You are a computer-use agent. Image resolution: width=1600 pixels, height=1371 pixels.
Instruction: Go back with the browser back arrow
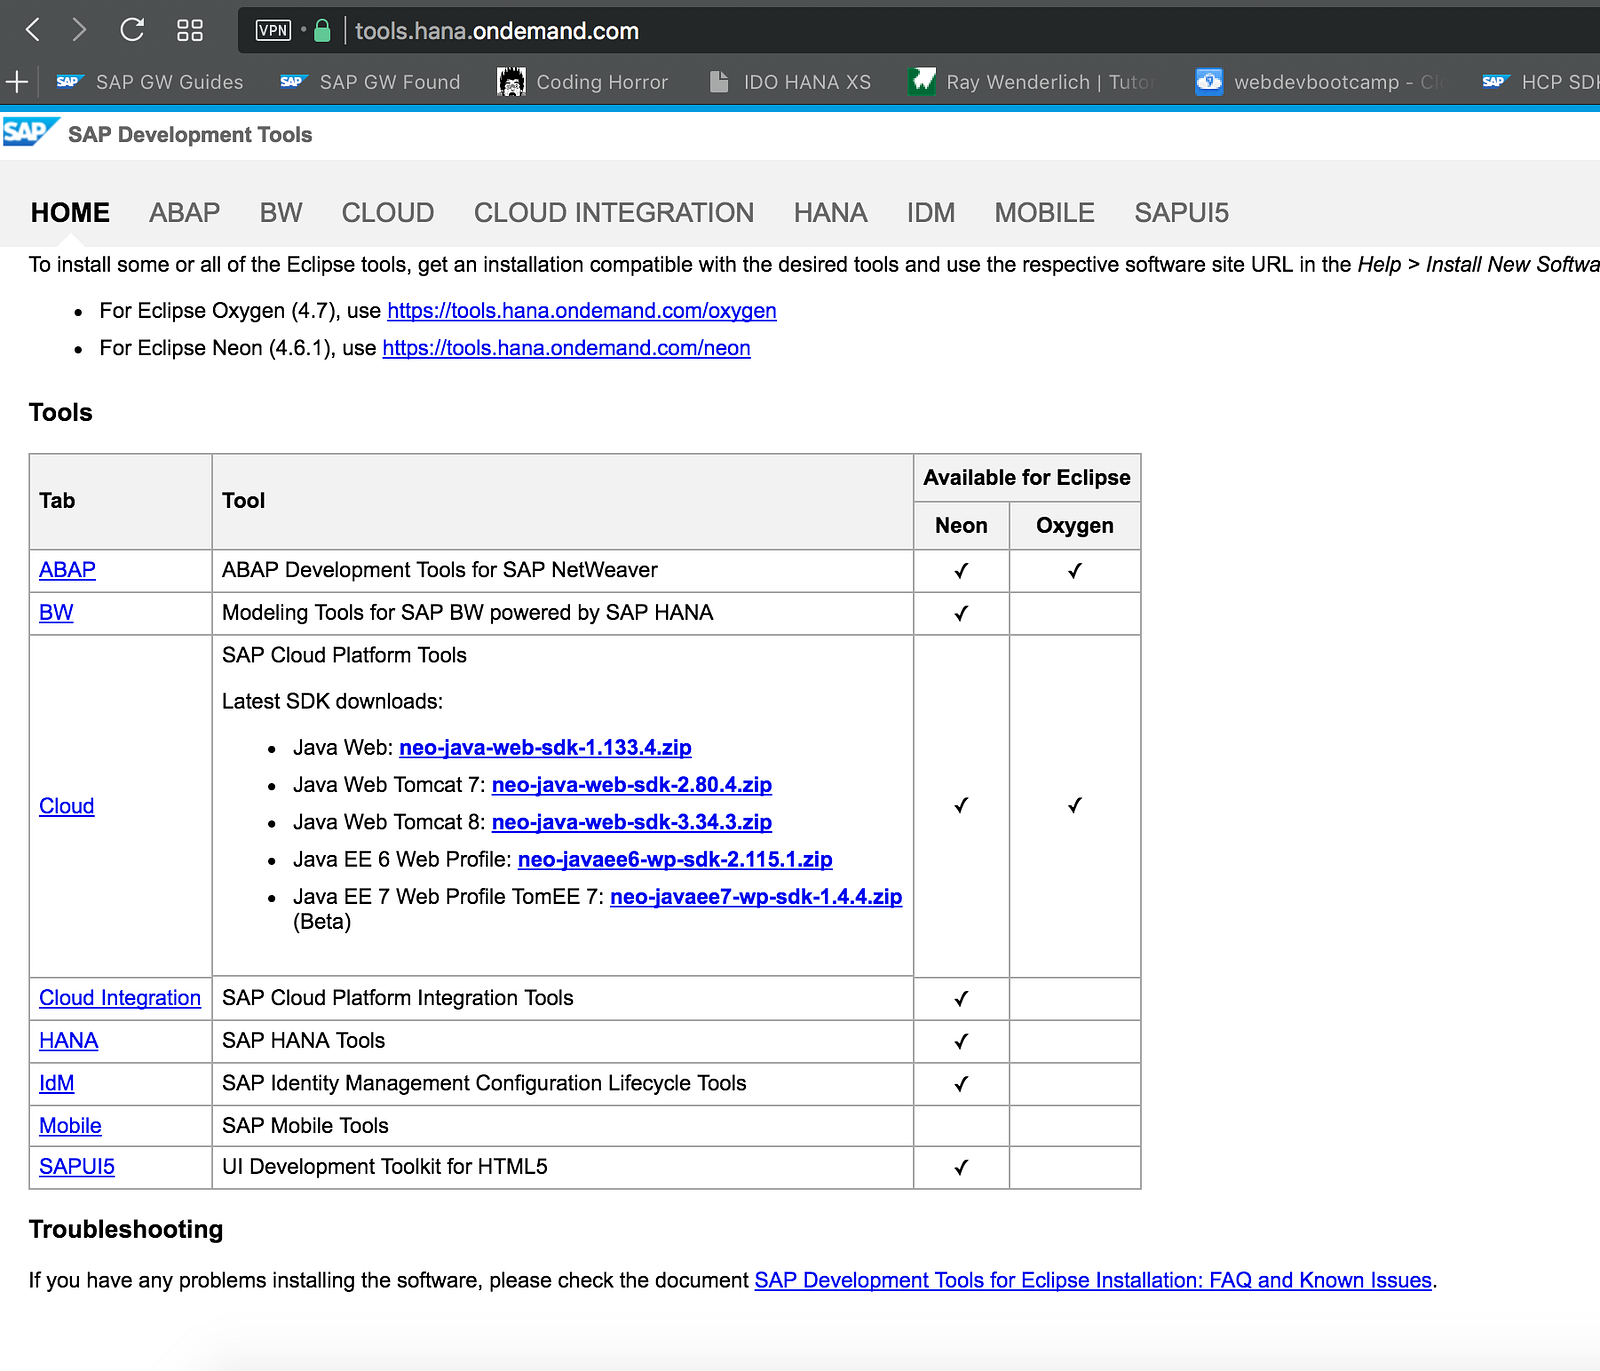pyautogui.click(x=32, y=30)
